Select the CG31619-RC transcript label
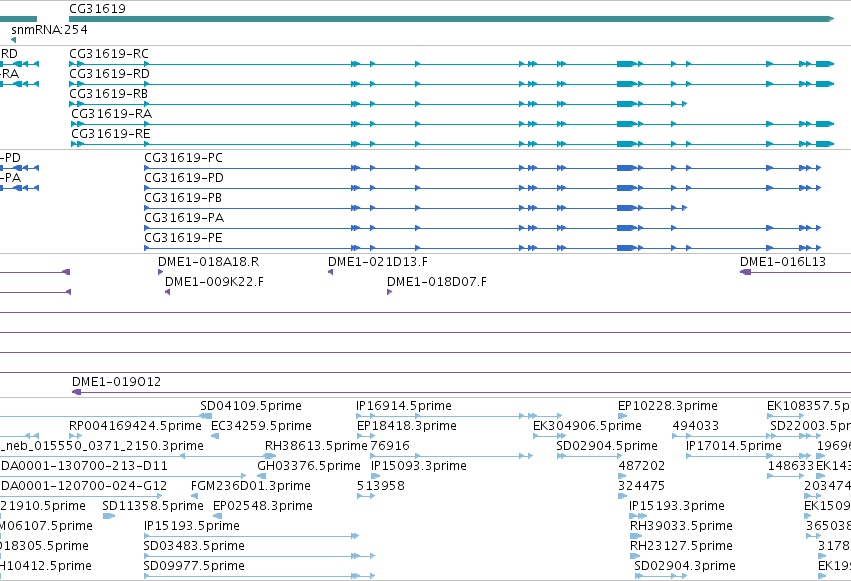The width and height of the screenshot is (851, 581). pos(109,54)
